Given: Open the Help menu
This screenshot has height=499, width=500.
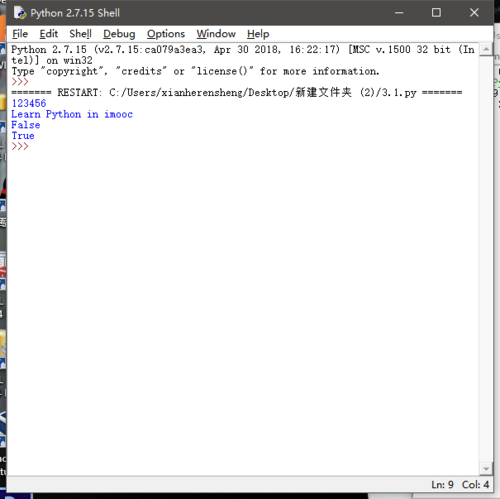Looking at the screenshot, I should [x=258, y=34].
